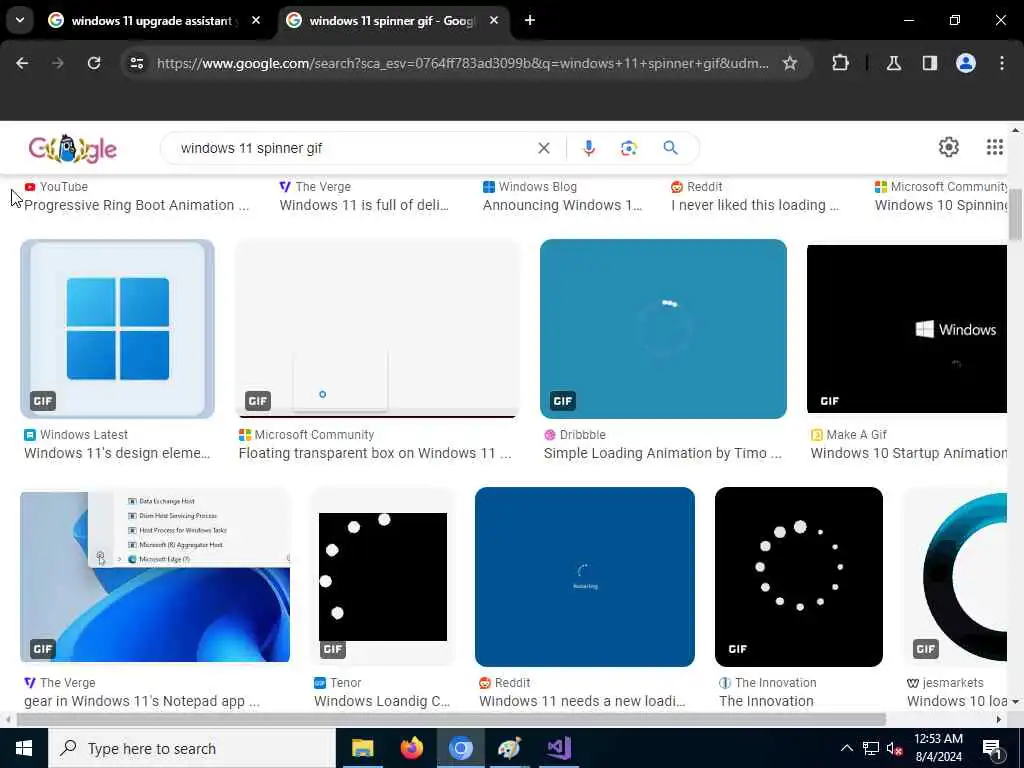Click the URL address bar
The width and height of the screenshot is (1024, 768).
pos(462,63)
